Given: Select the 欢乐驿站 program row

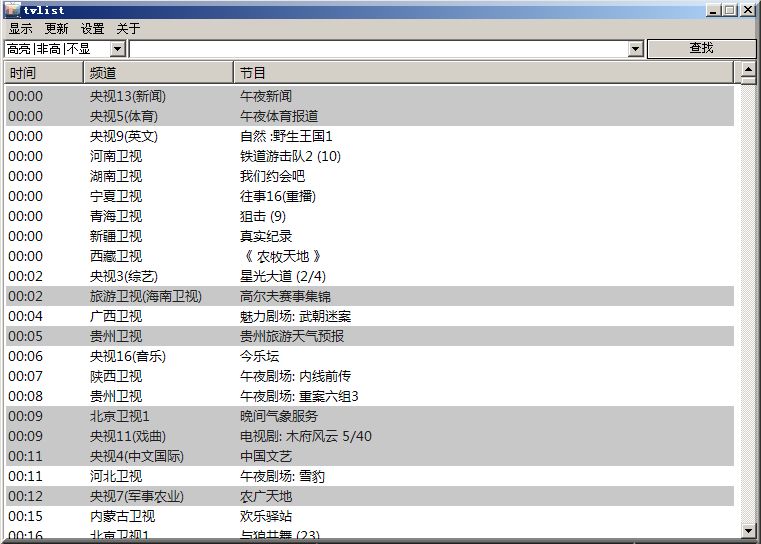Looking at the screenshot, I should pos(369,516).
